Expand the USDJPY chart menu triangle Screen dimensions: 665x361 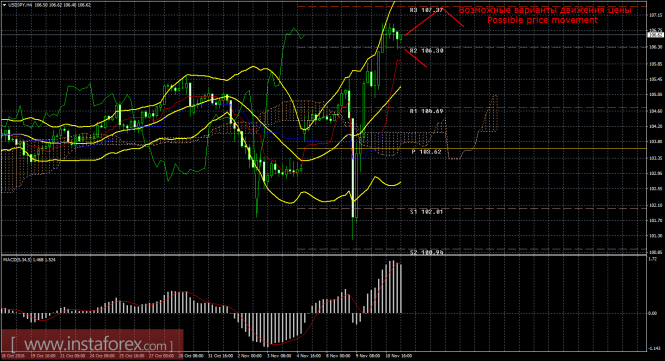pyautogui.click(x=5, y=5)
